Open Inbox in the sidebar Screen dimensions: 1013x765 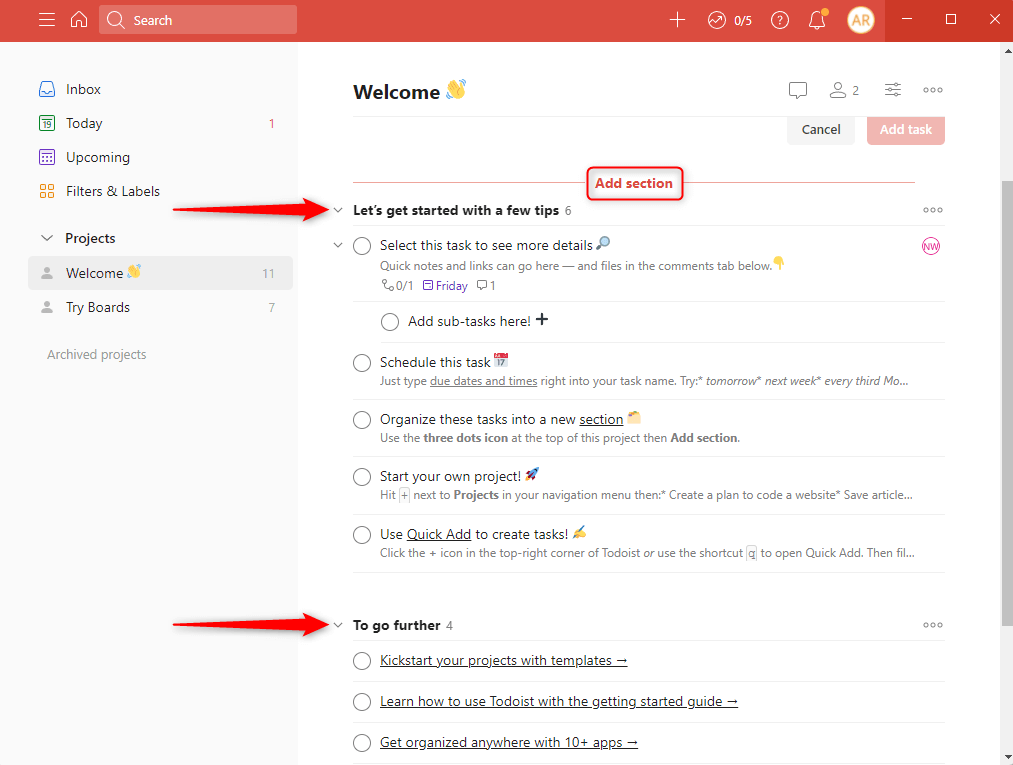click(x=160, y=89)
